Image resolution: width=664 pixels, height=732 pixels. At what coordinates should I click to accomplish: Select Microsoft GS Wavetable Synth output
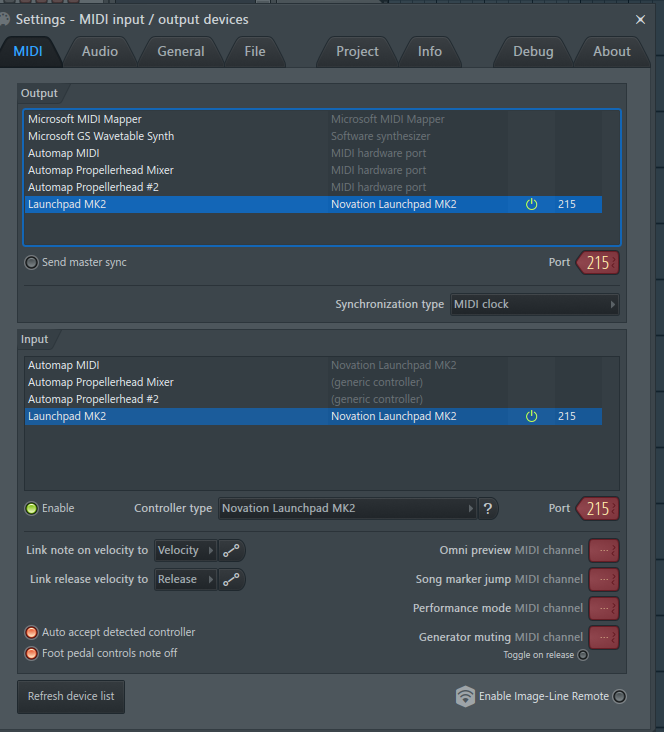coord(101,136)
